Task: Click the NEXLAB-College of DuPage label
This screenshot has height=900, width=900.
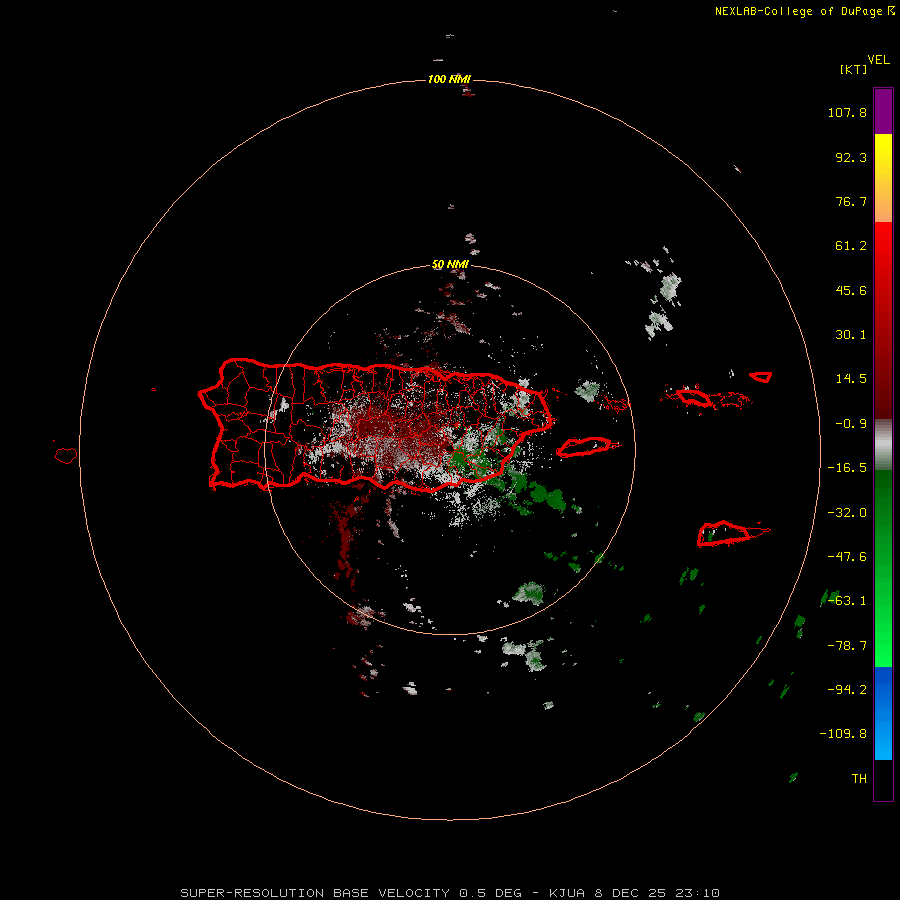Action: (805, 11)
